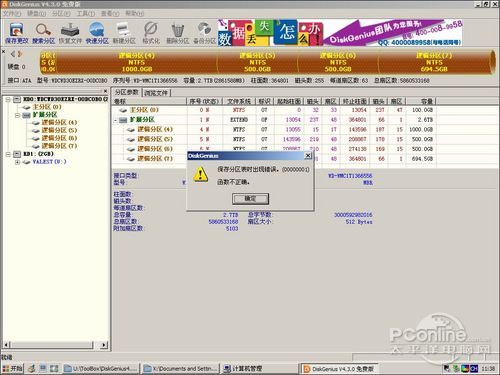The image size is (500, 375).
Task: Click the Delete Partition trash icon
Action: pos(177,33)
